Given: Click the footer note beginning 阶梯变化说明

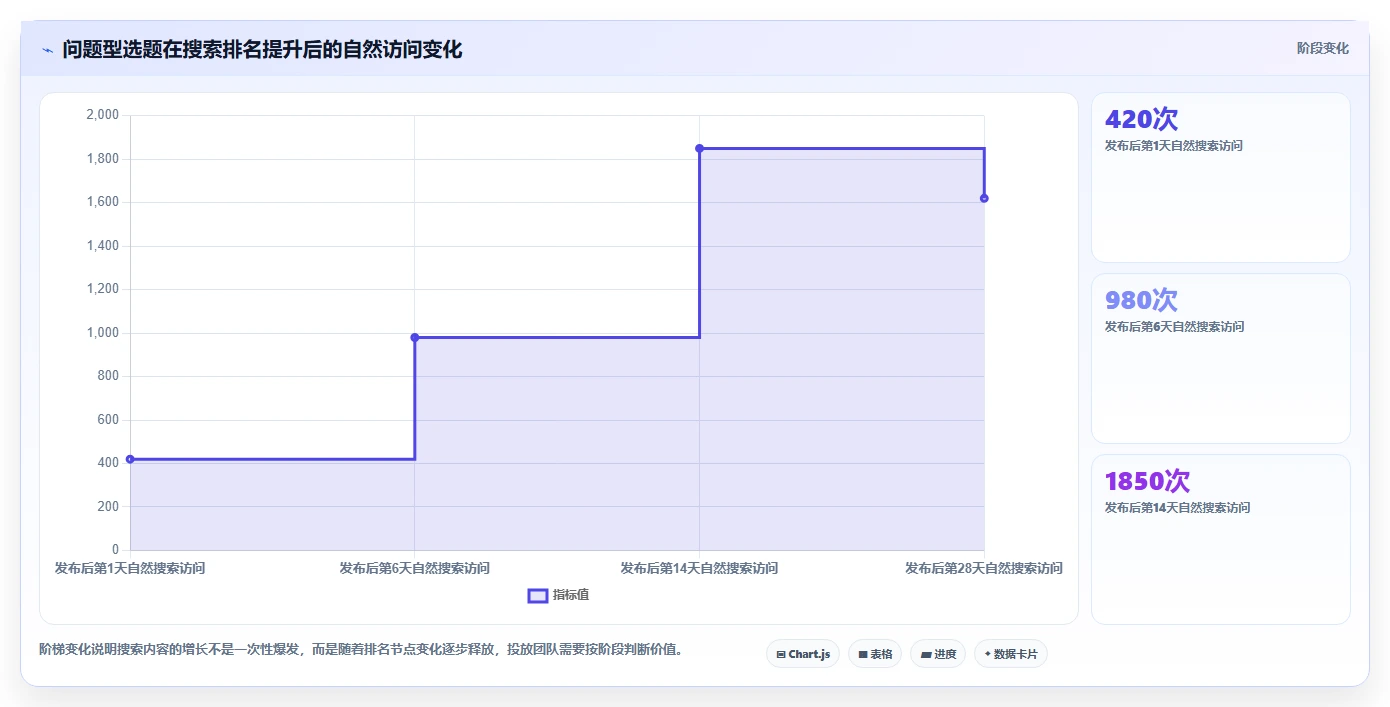Looking at the screenshot, I should pos(361,650).
